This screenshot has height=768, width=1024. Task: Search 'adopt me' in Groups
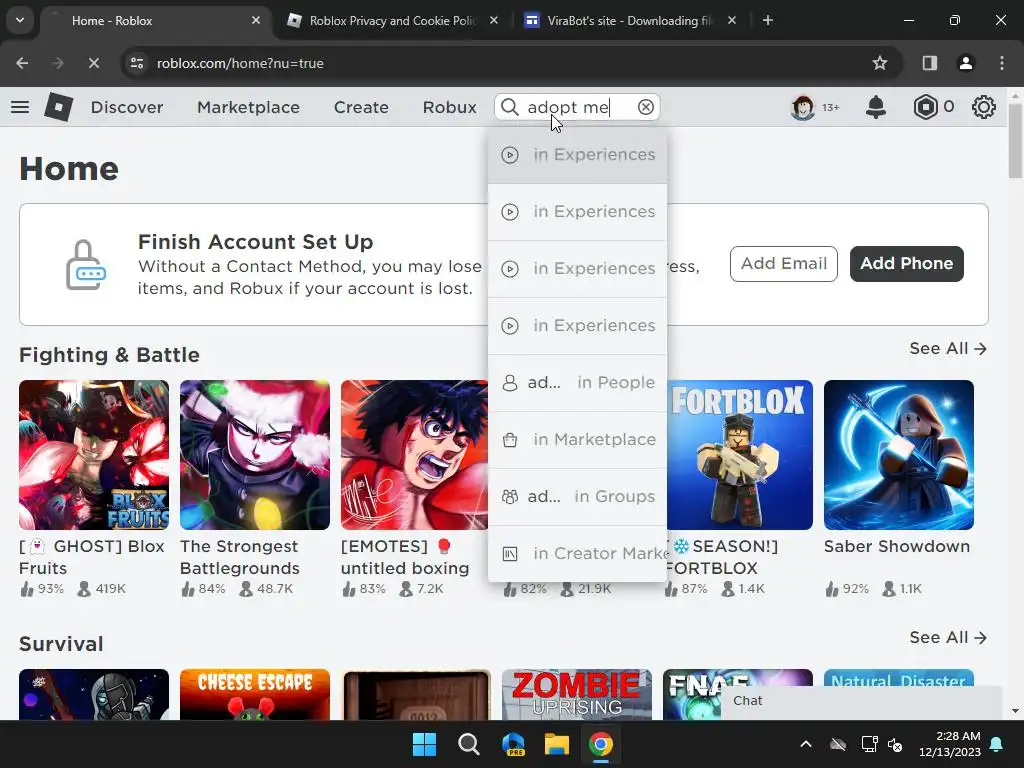(577, 496)
